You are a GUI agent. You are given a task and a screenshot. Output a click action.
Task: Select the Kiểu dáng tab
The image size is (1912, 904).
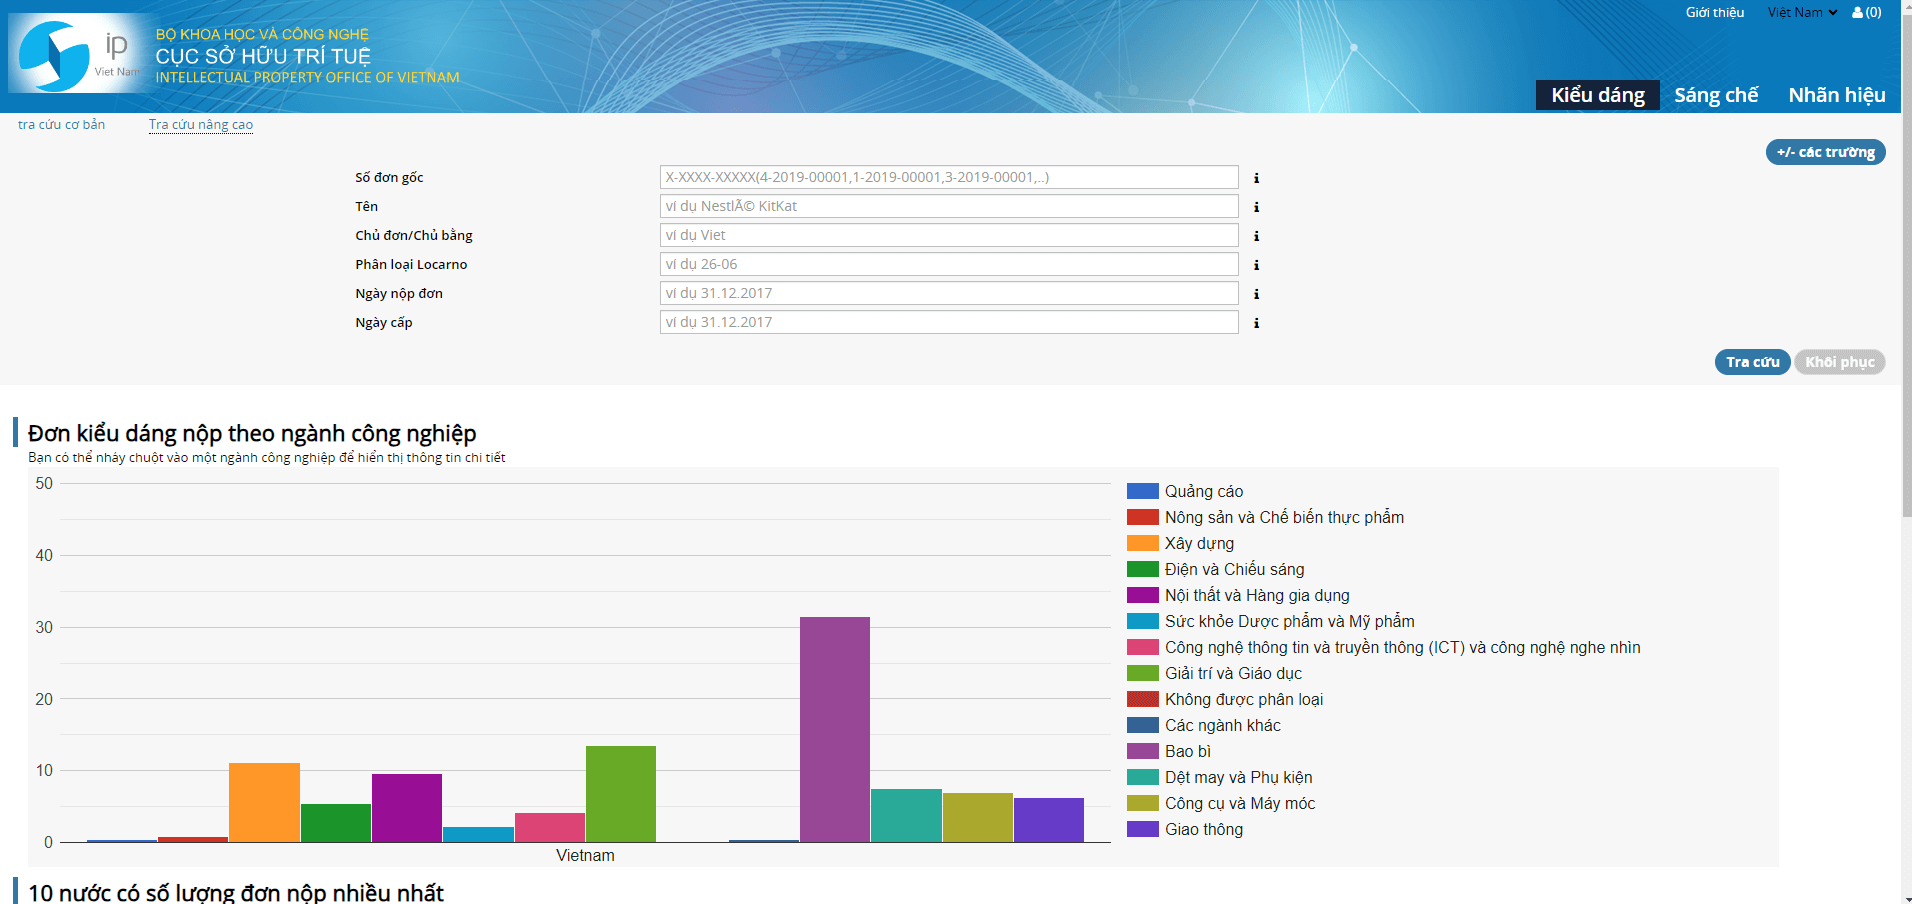1597,95
